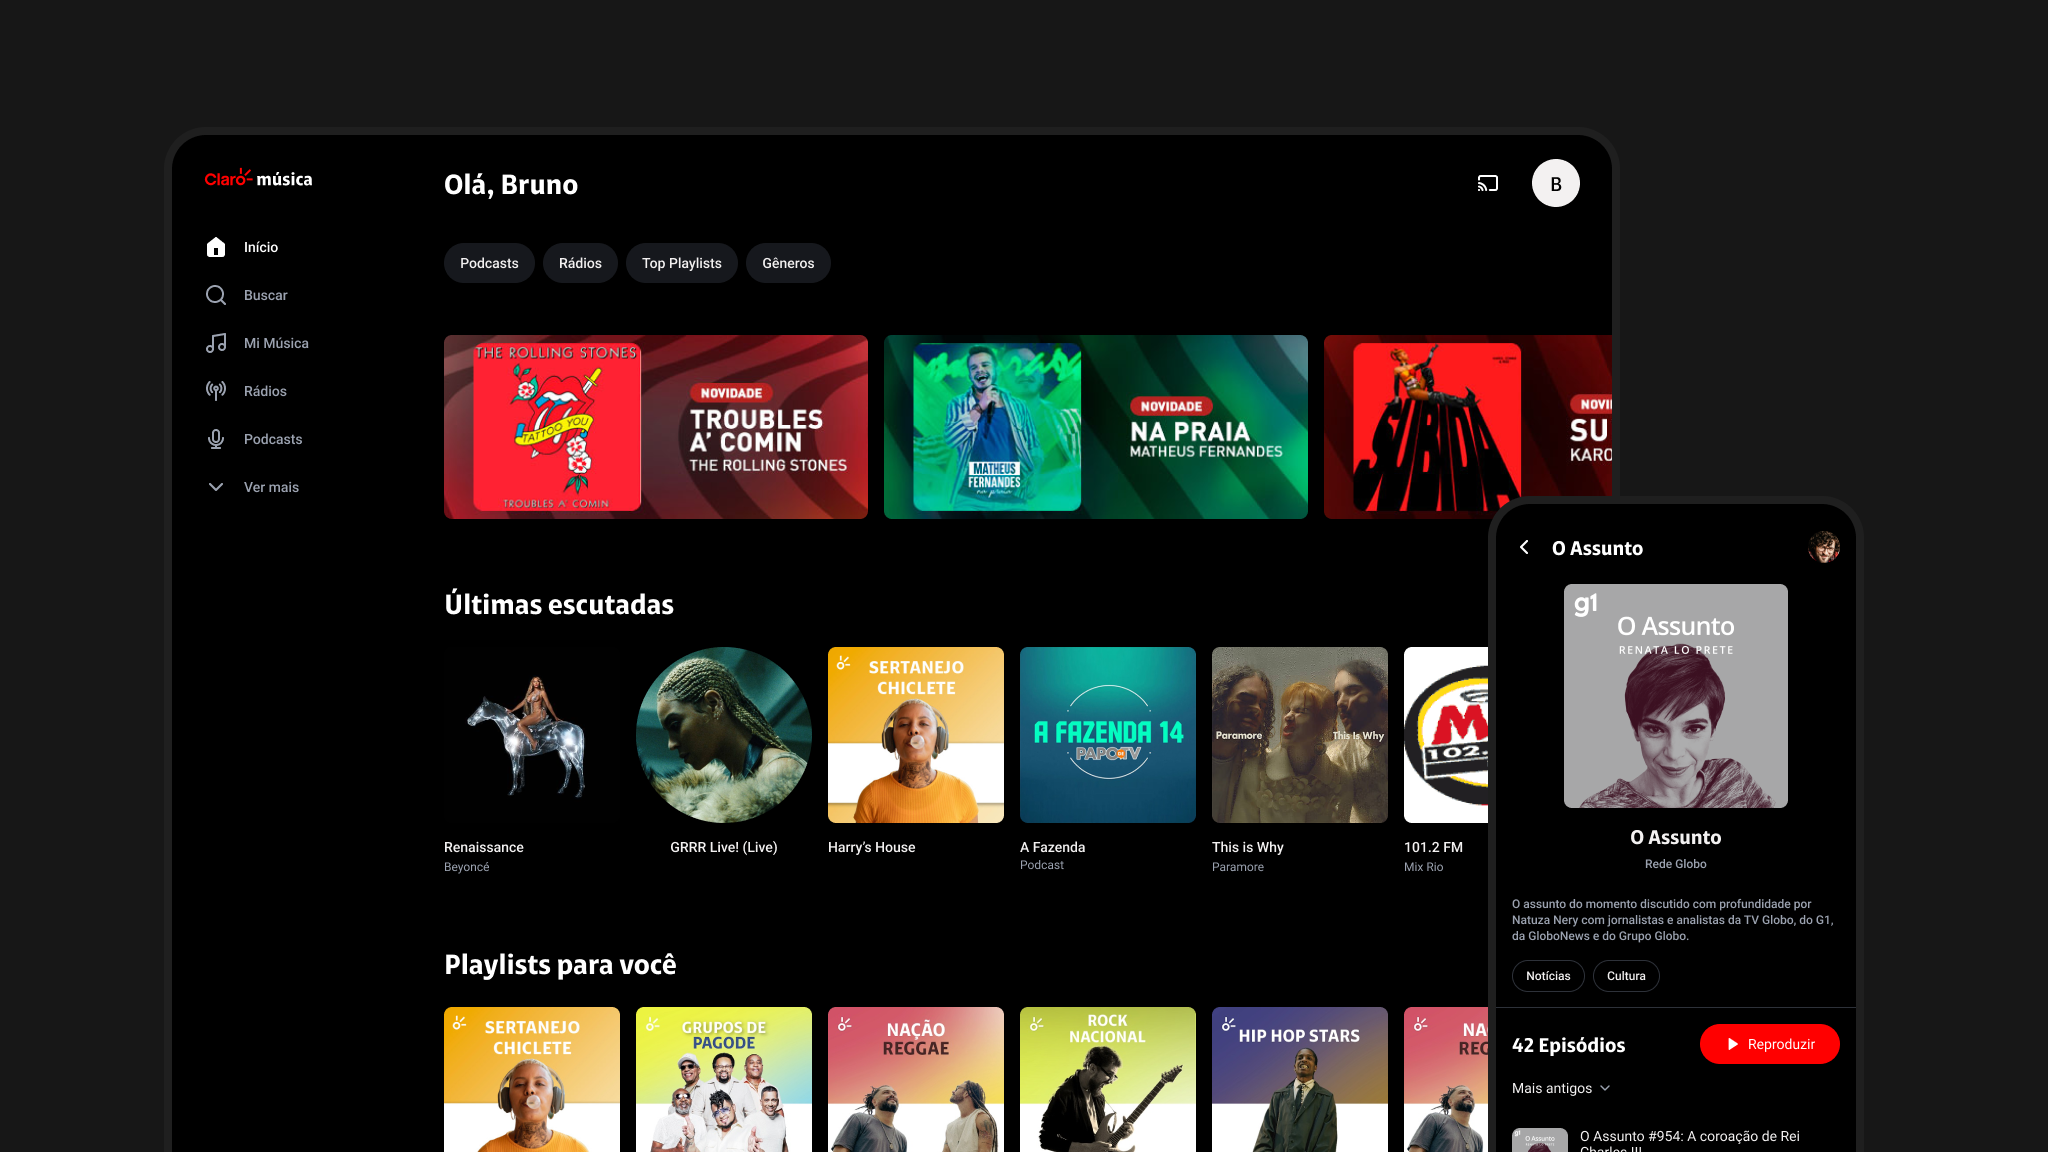Open the Harry's House cover in Últimas escutadas
The width and height of the screenshot is (2048, 1152).
(916, 735)
